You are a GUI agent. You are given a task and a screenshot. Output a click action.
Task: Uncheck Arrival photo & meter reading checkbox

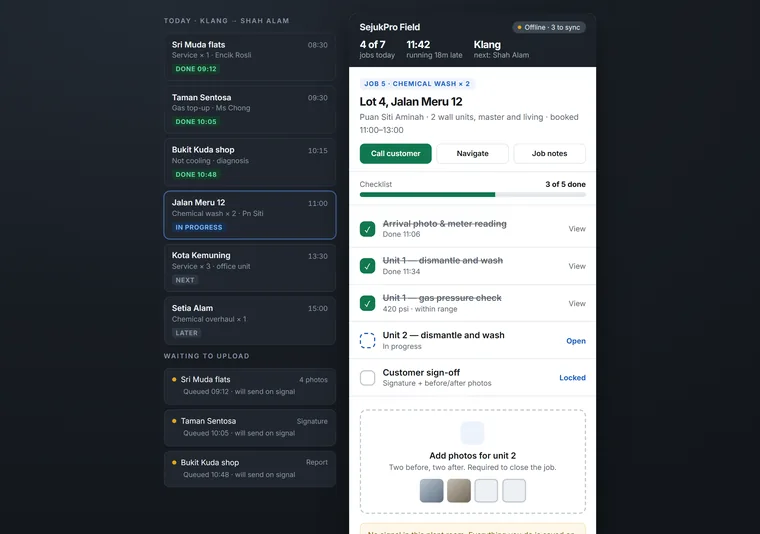click(x=367, y=229)
